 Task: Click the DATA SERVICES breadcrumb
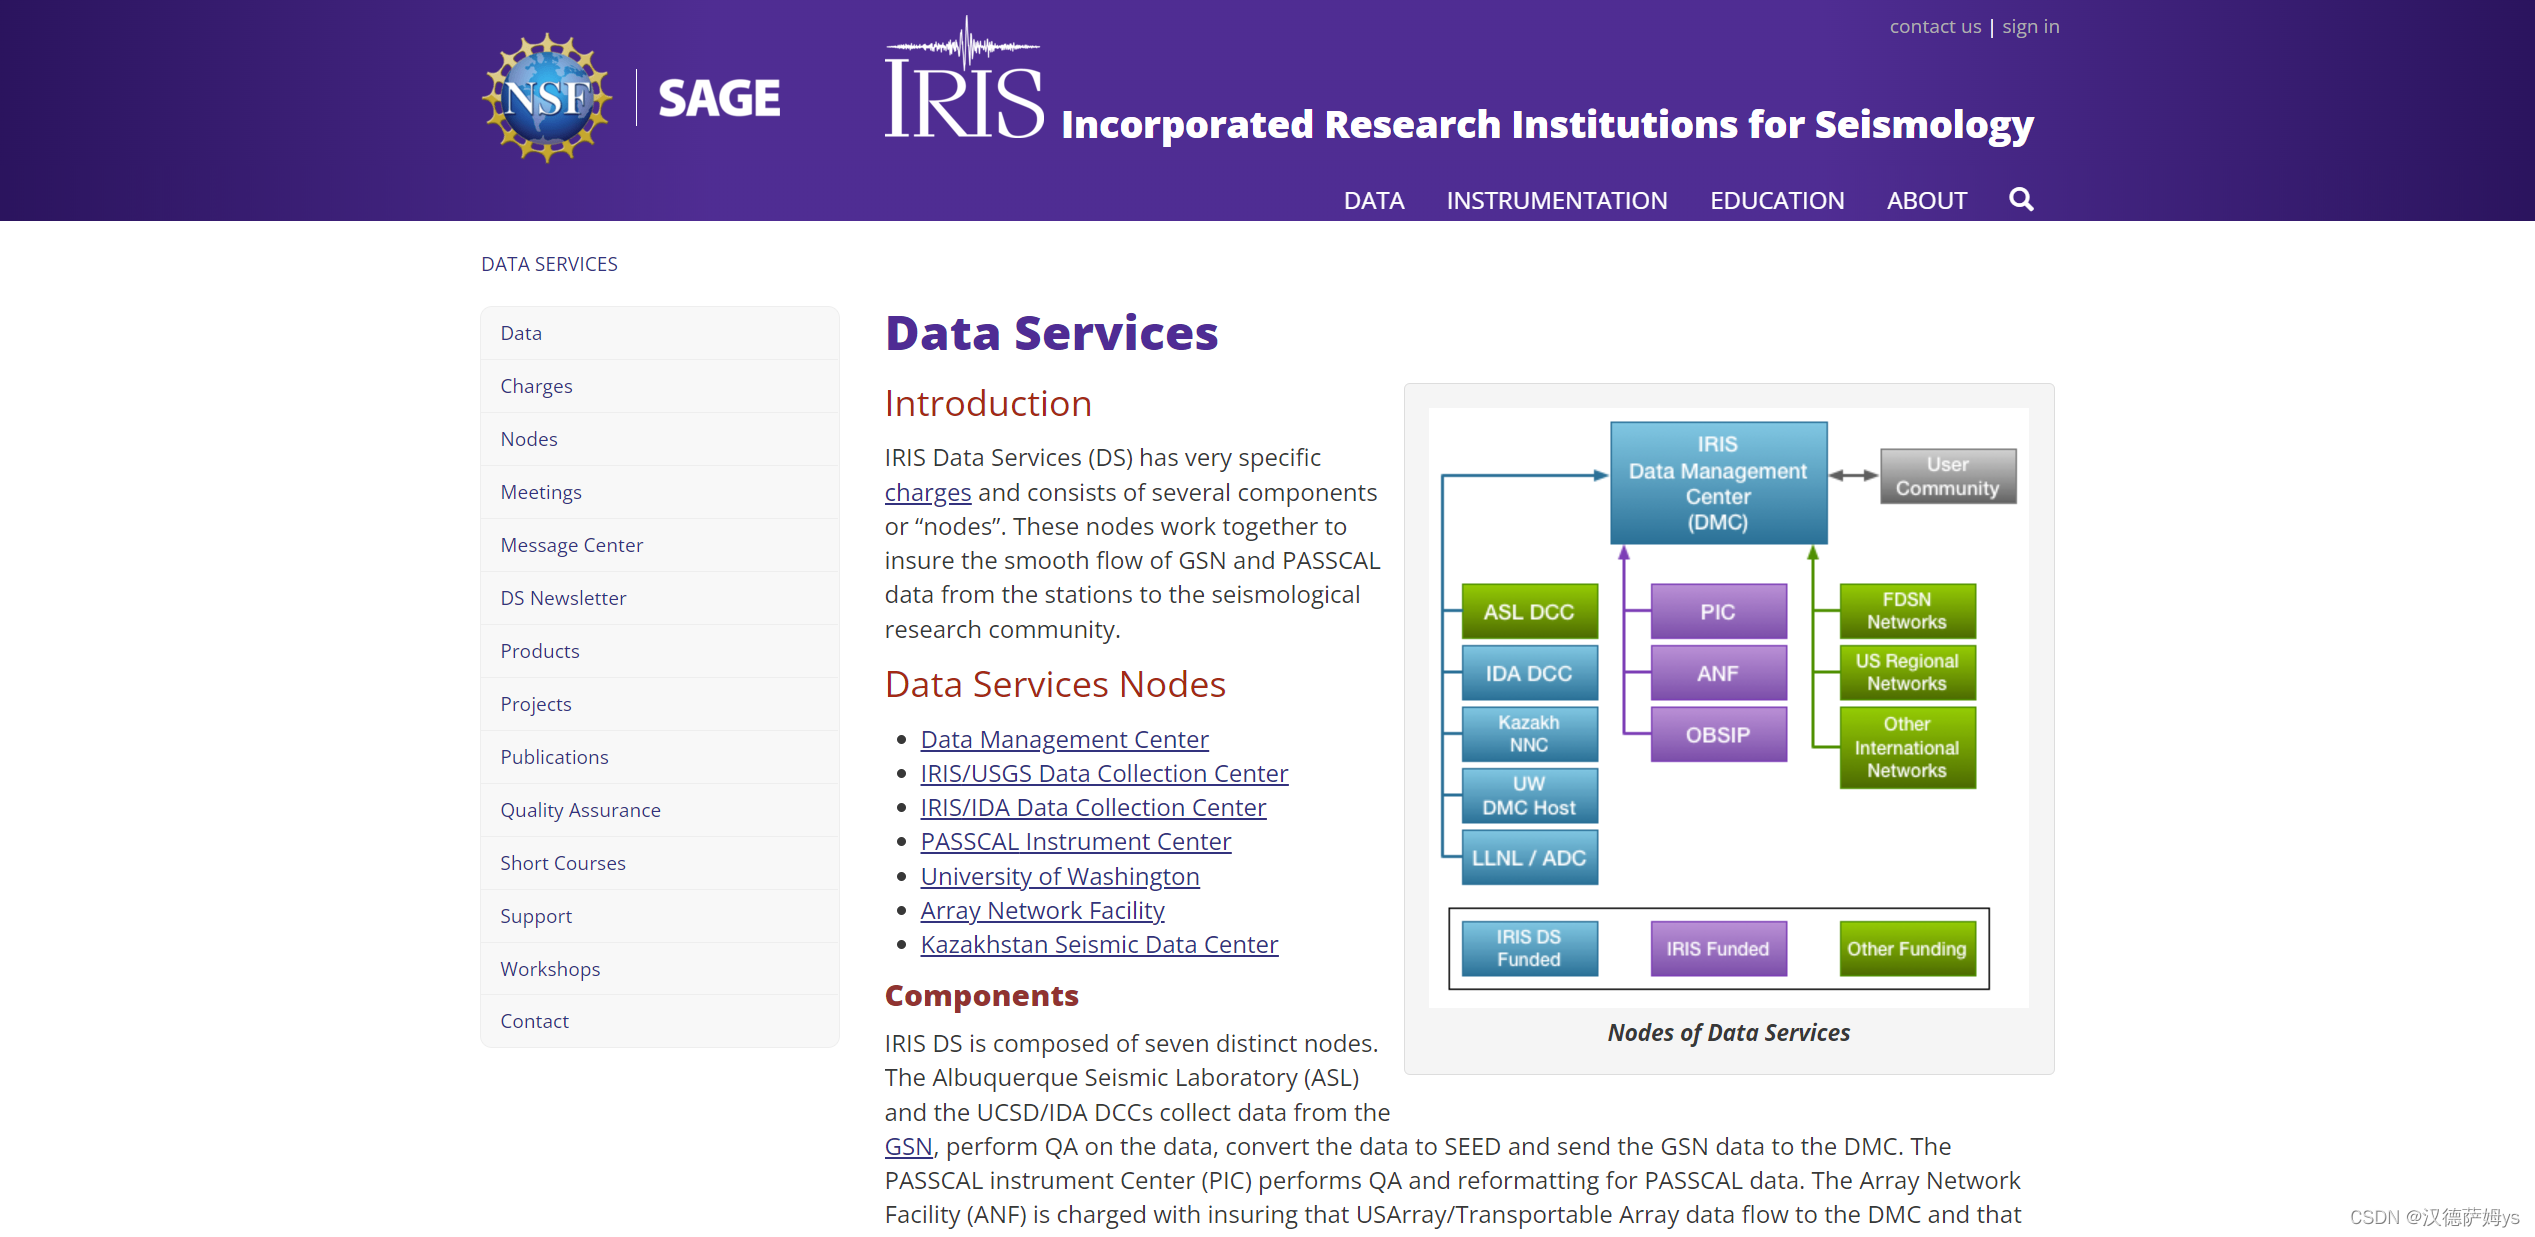point(549,264)
